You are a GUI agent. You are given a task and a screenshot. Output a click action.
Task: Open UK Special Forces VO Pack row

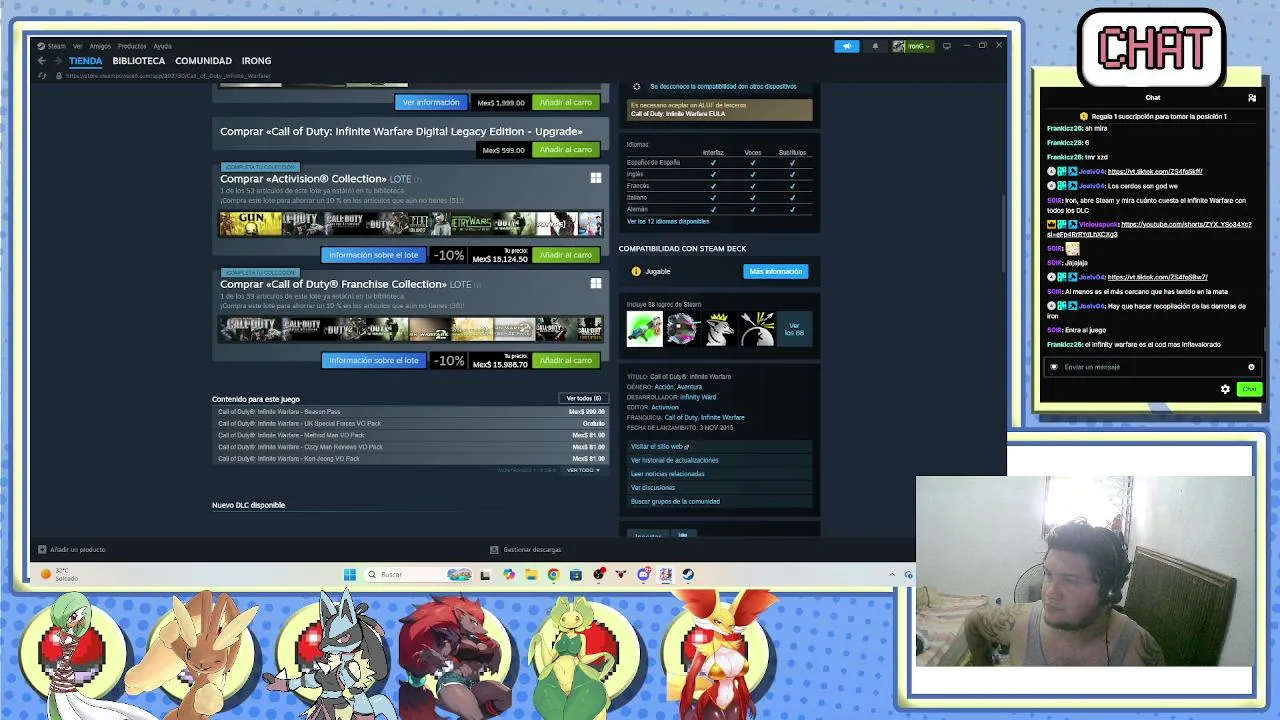[x=411, y=424]
